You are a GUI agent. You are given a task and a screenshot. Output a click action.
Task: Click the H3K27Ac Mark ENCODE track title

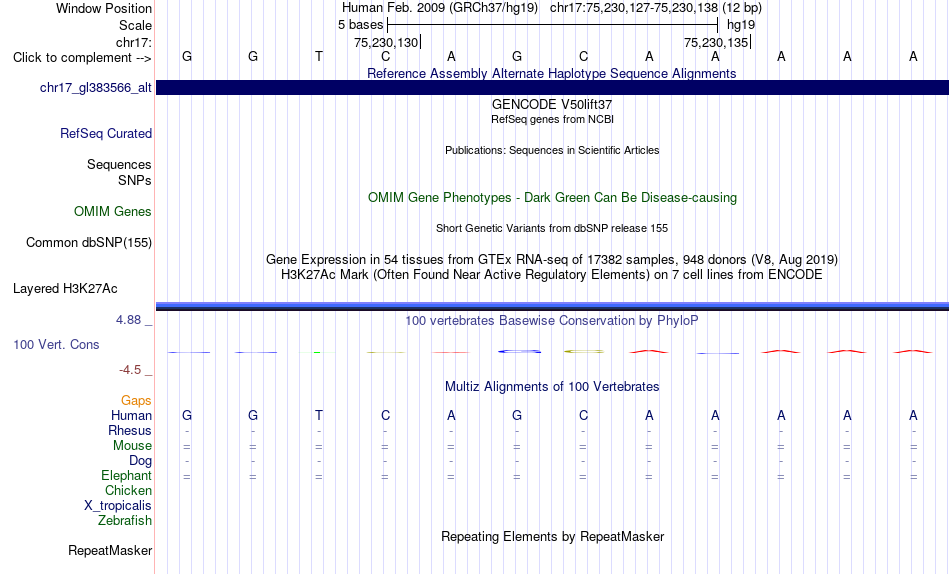(x=552, y=275)
